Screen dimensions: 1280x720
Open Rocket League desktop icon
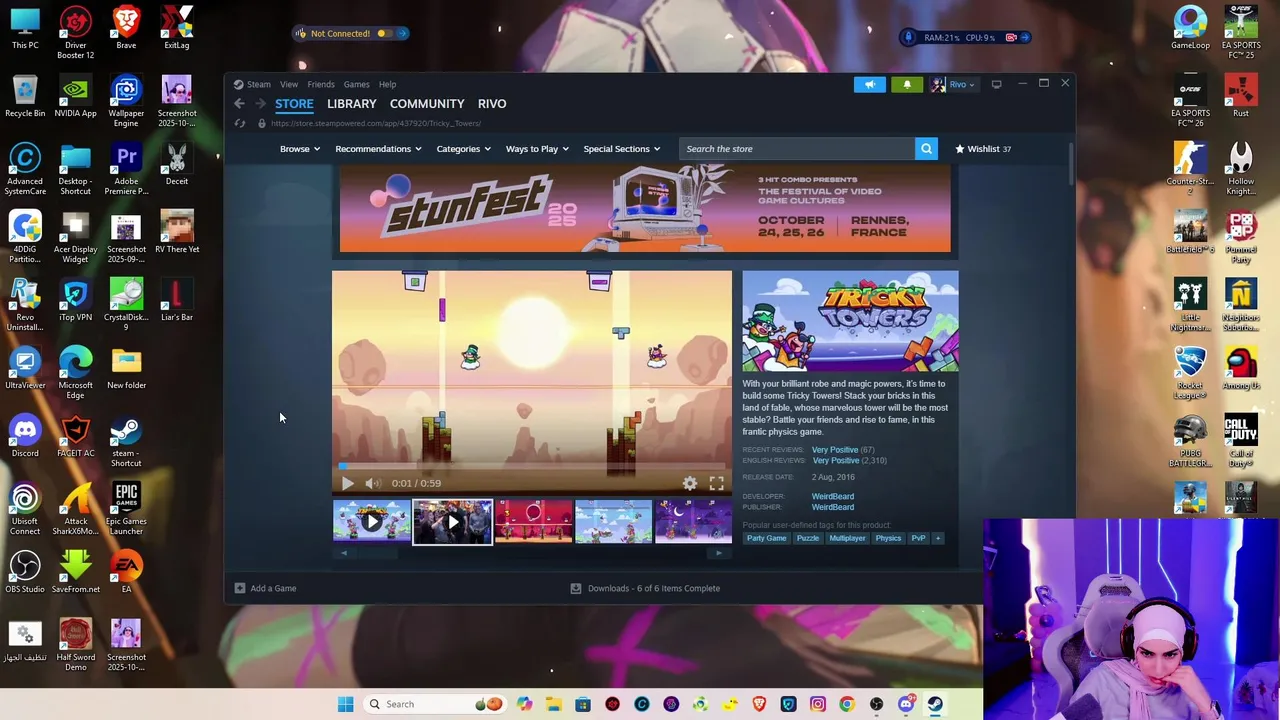click(x=1190, y=372)
